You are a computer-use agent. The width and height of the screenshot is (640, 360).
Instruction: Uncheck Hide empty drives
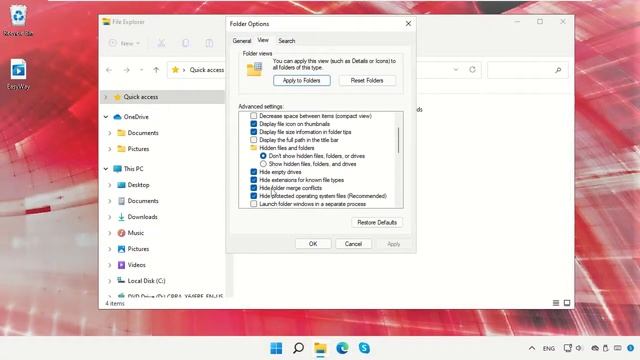tap(253, 172)
